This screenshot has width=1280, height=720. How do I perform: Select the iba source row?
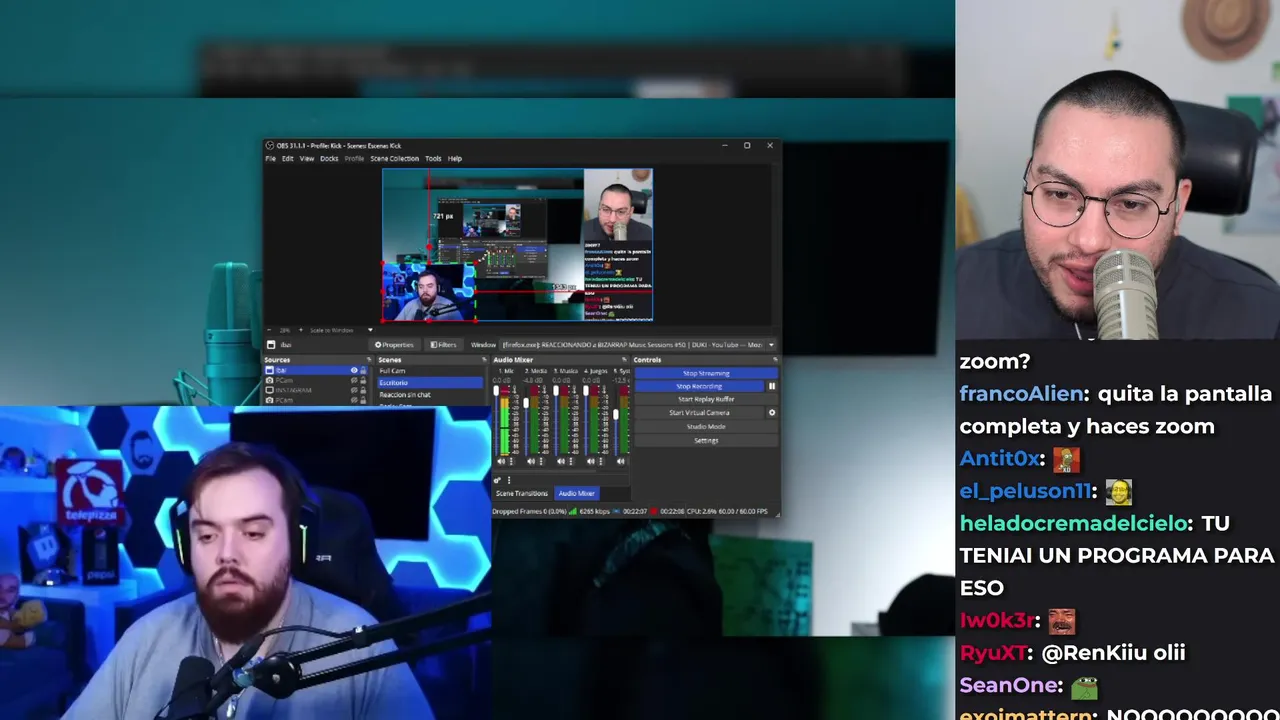coord(316,370)
